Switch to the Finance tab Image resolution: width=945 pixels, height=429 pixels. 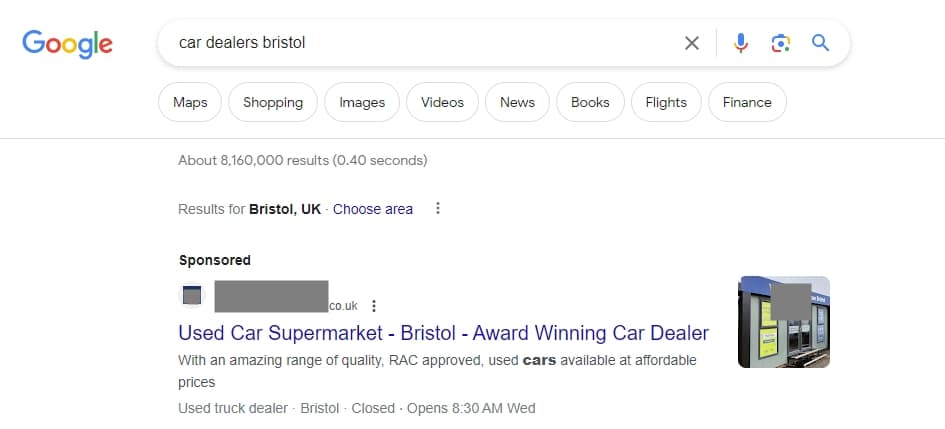click(747, 102)
